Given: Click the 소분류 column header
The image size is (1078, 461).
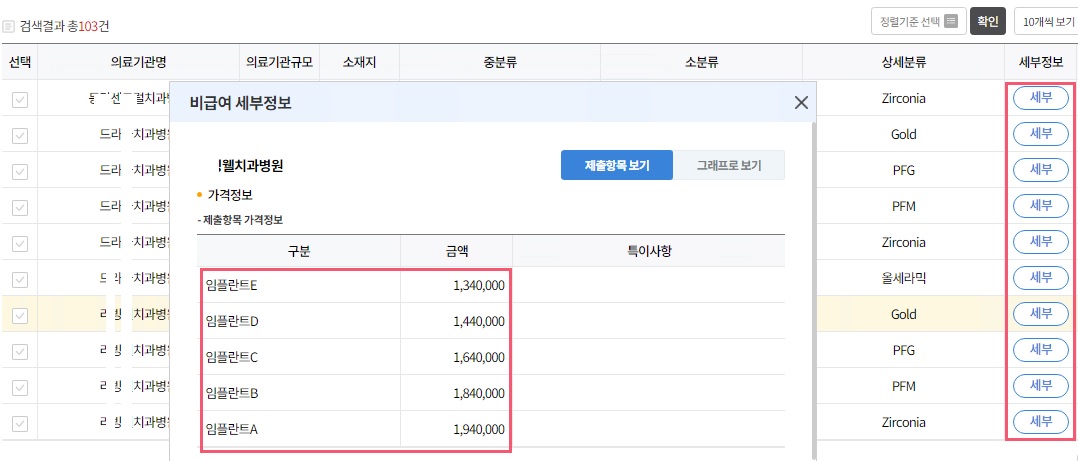Looking at the screenshot, I should click(x=701, y=63).
